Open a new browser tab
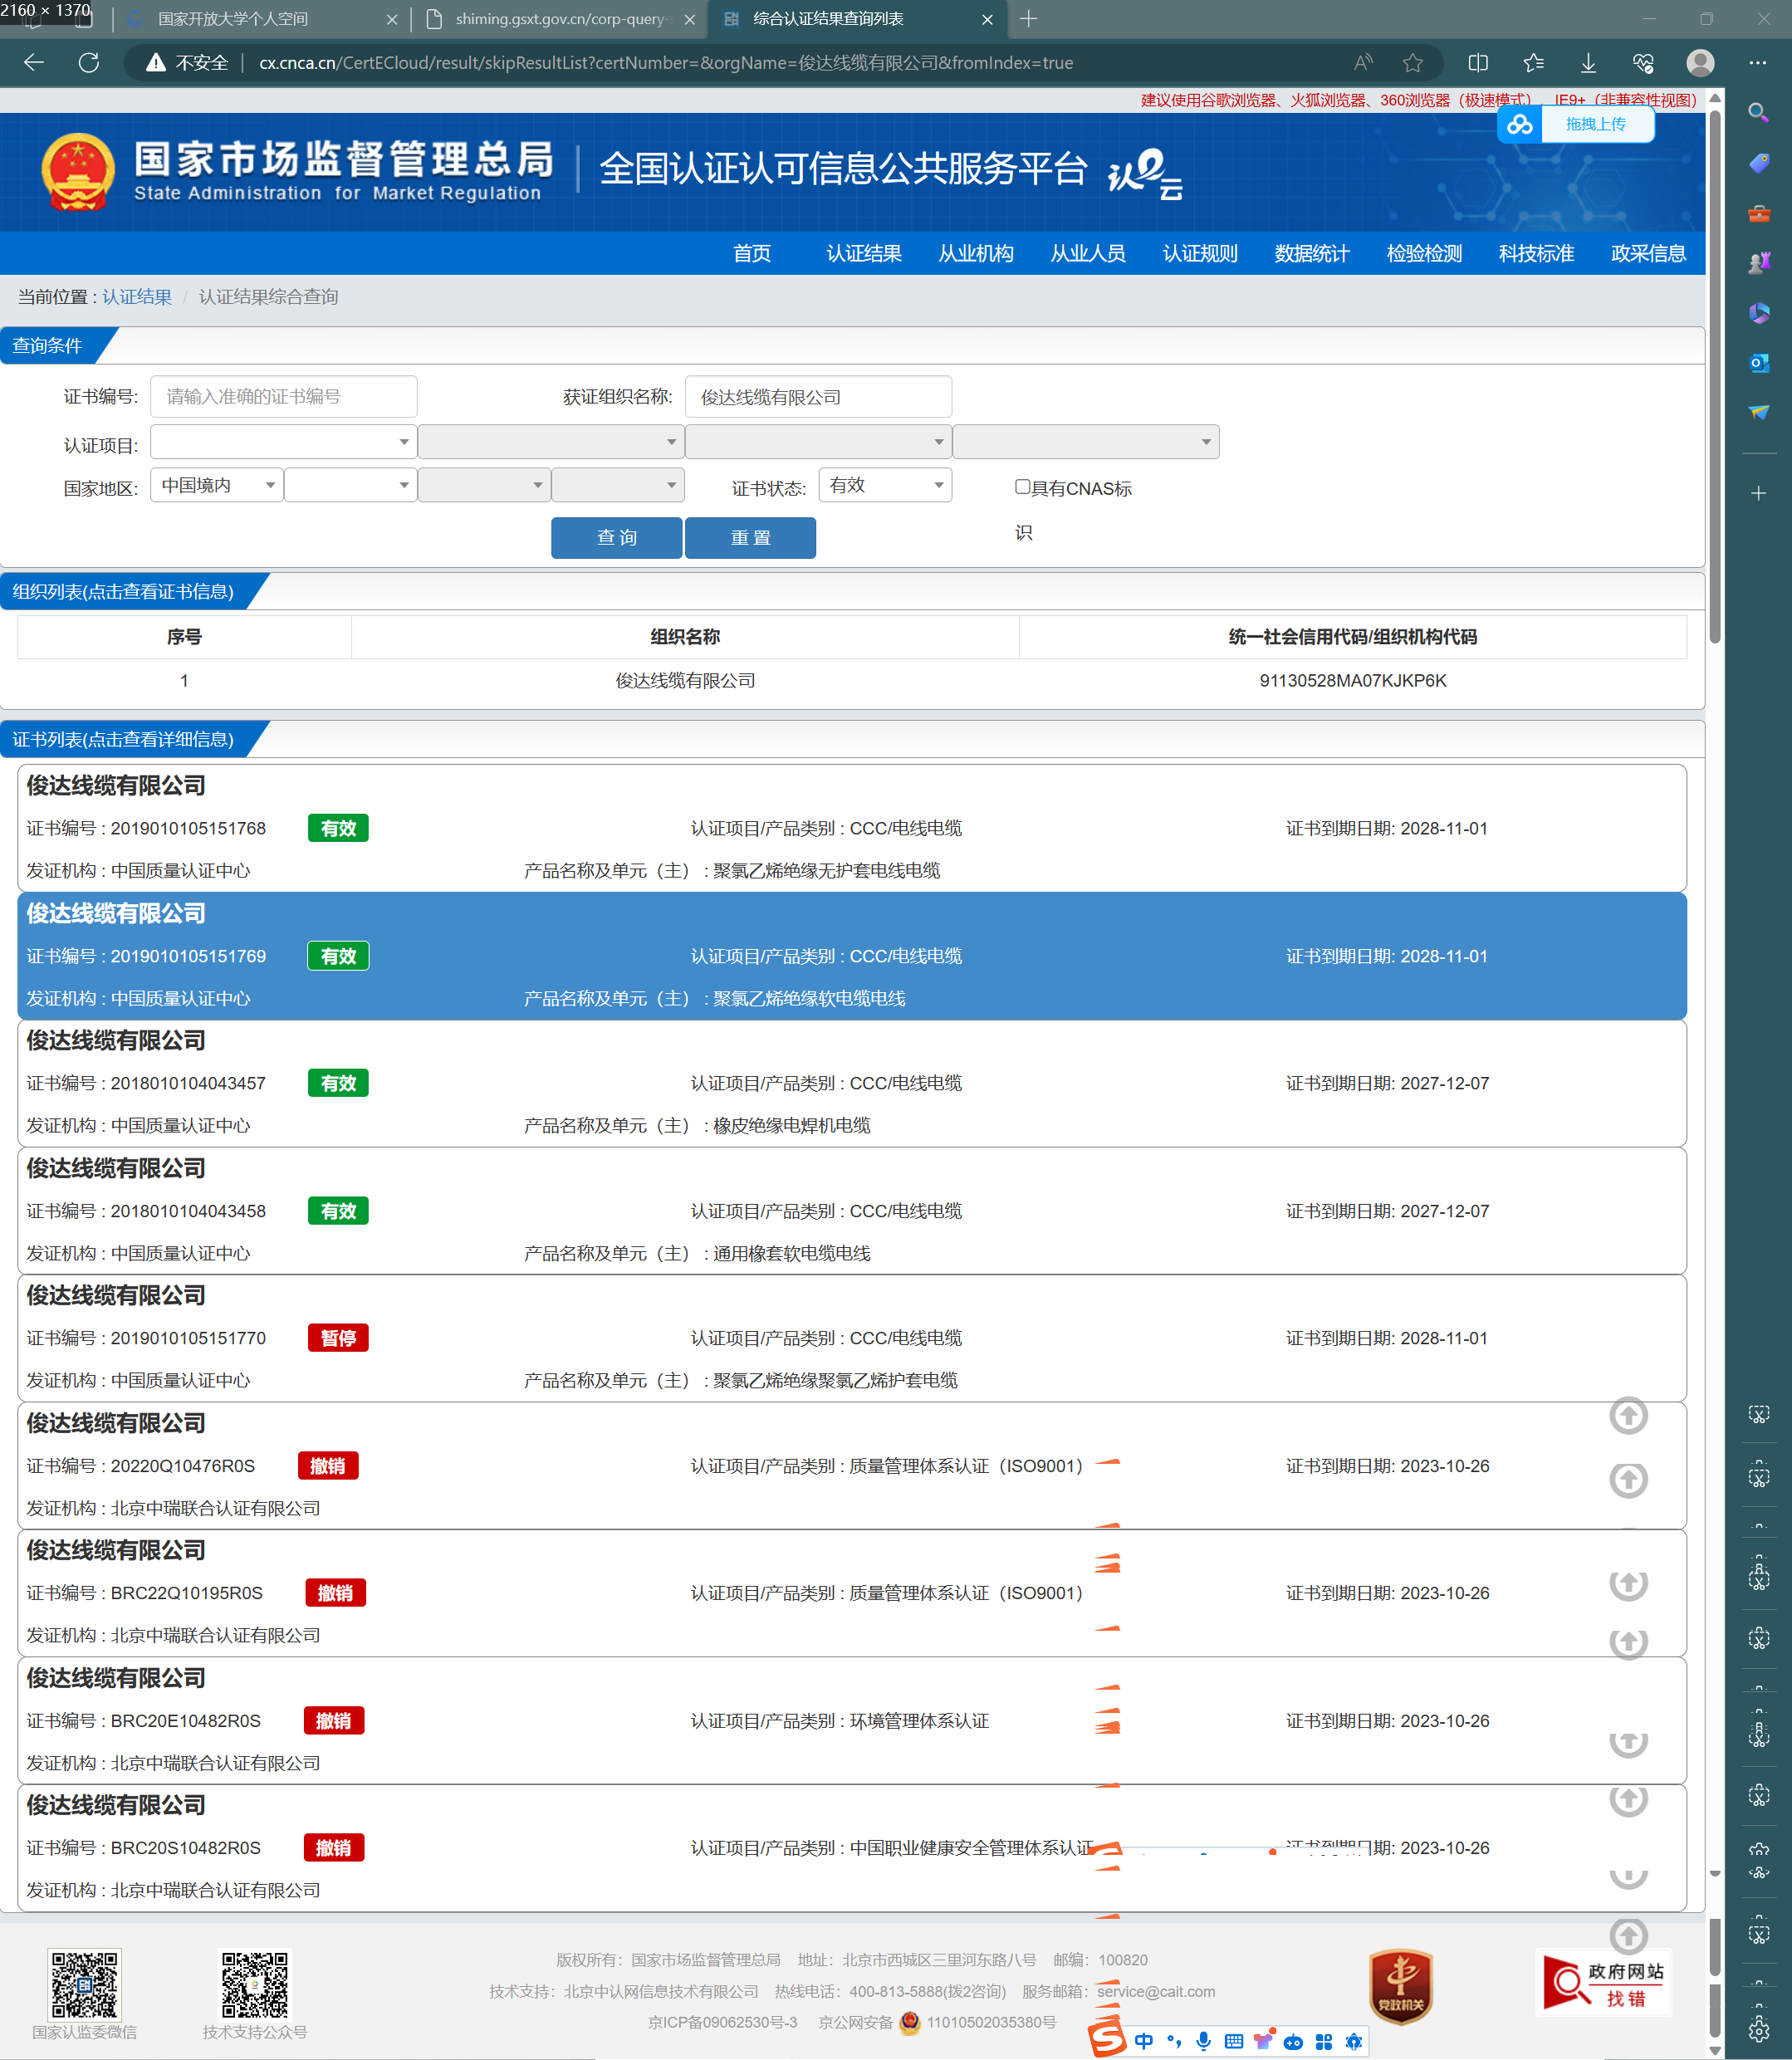The height and width of the screenshot is (2060, 1792). (x=1029, y=19)
